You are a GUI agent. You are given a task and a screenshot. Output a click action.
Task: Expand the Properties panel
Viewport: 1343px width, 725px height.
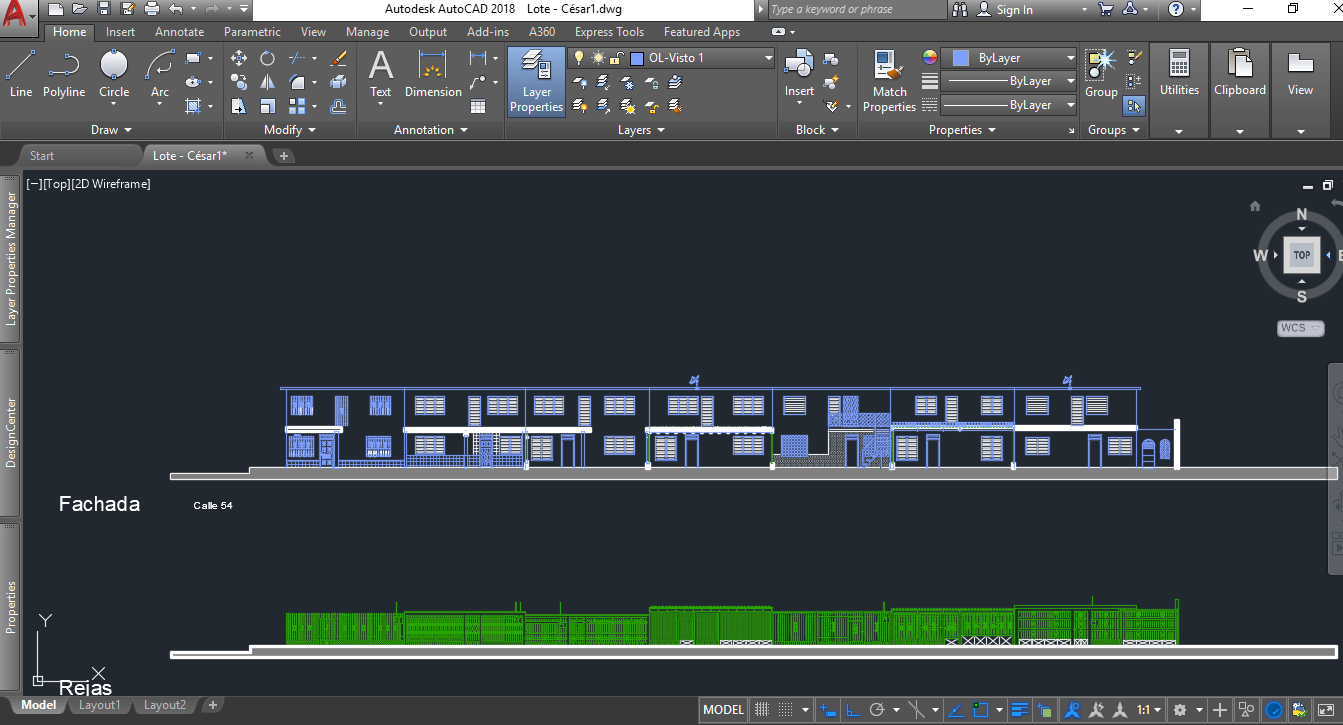point(962,130)
